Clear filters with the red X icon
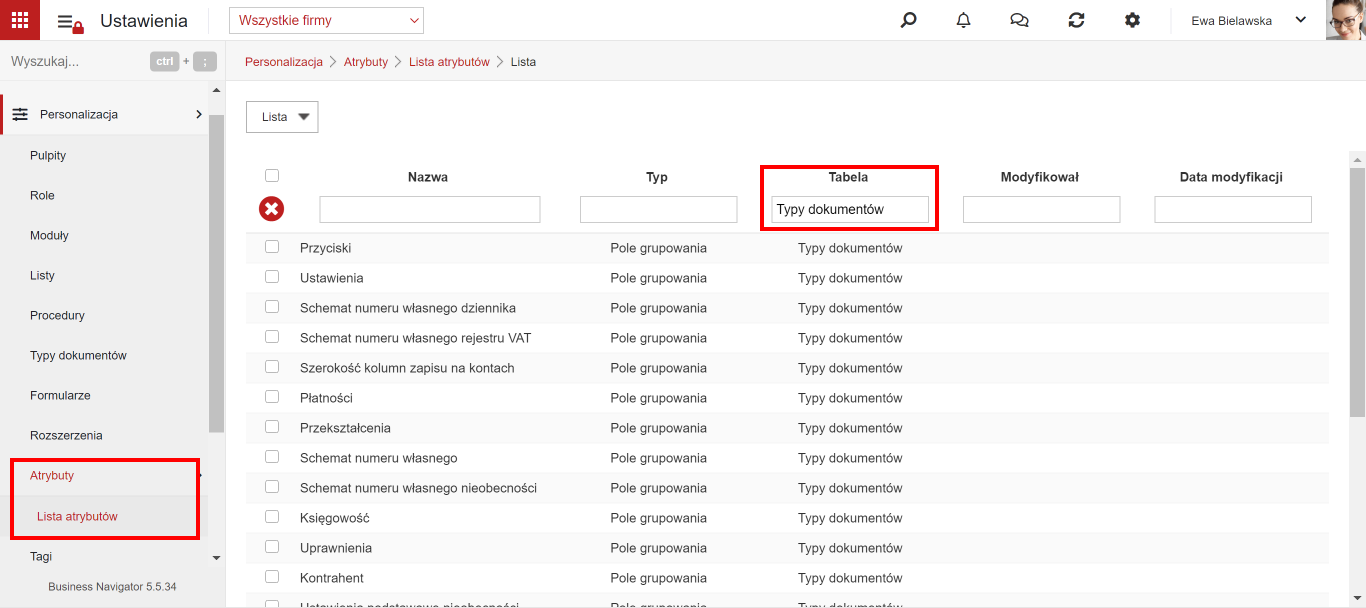Image resolution: width=1366 pixels, height=608 pixels. (x=271, y=209)
